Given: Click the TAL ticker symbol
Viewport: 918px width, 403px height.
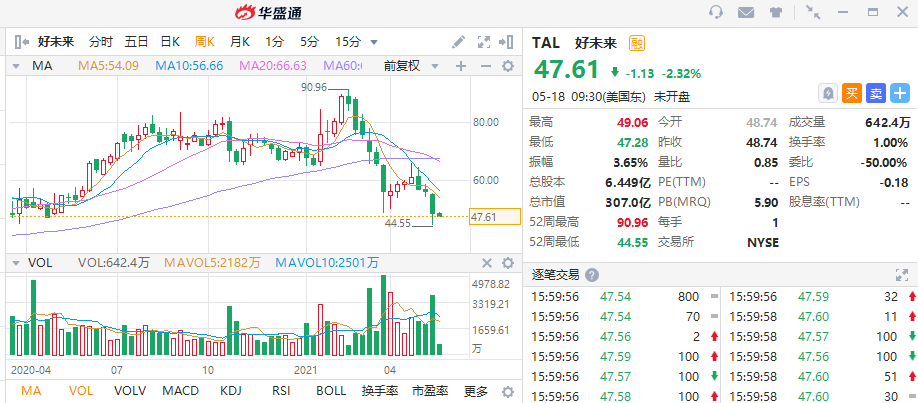Looking at the screenshot, I should pyautogui.click(x=545, y=42).
